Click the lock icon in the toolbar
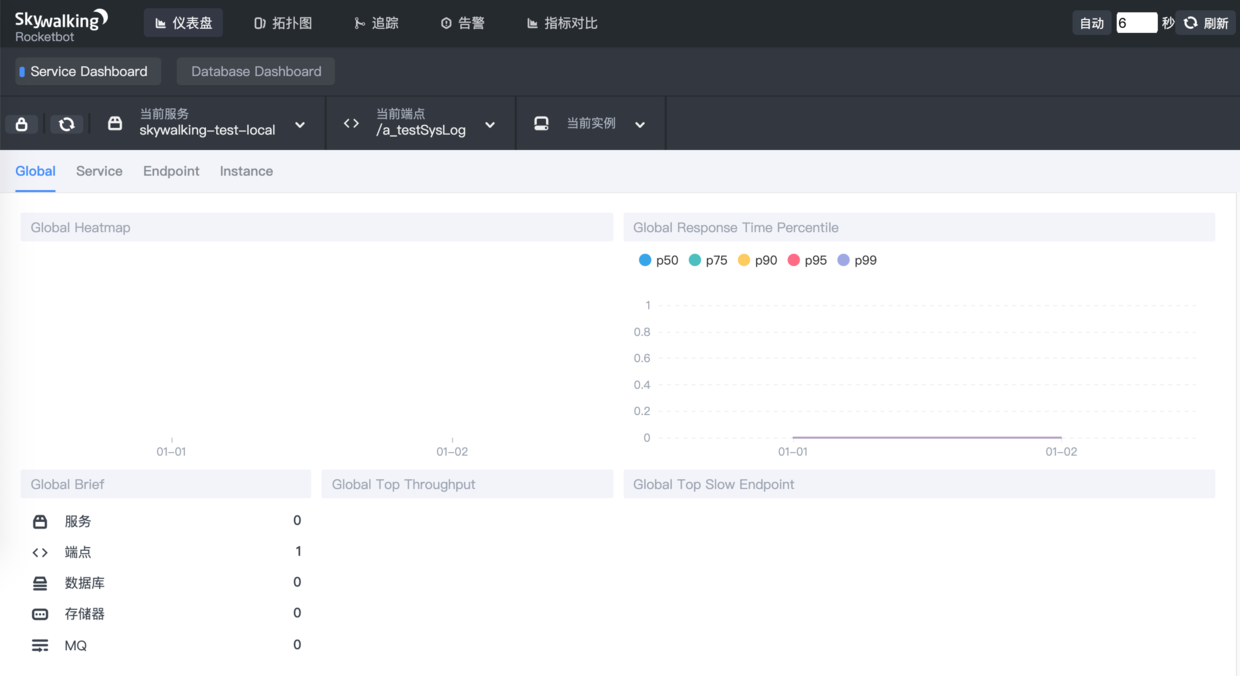Screen dimensions: 1240x676 coord(22,124)
